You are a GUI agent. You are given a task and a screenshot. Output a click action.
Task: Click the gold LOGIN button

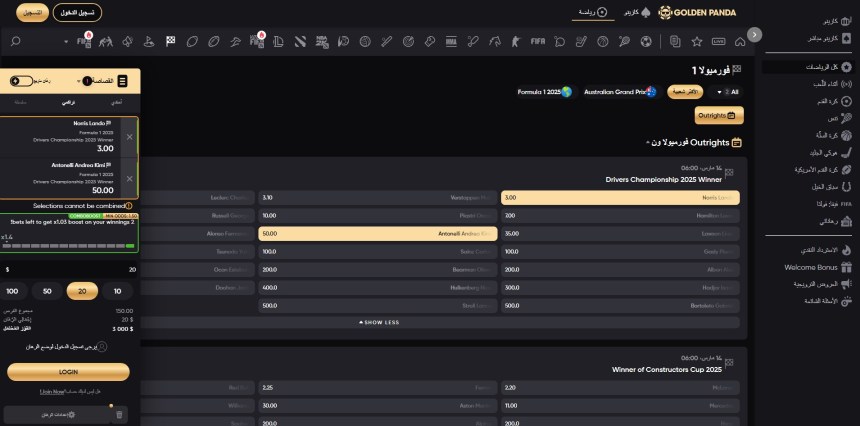(69, 372)
